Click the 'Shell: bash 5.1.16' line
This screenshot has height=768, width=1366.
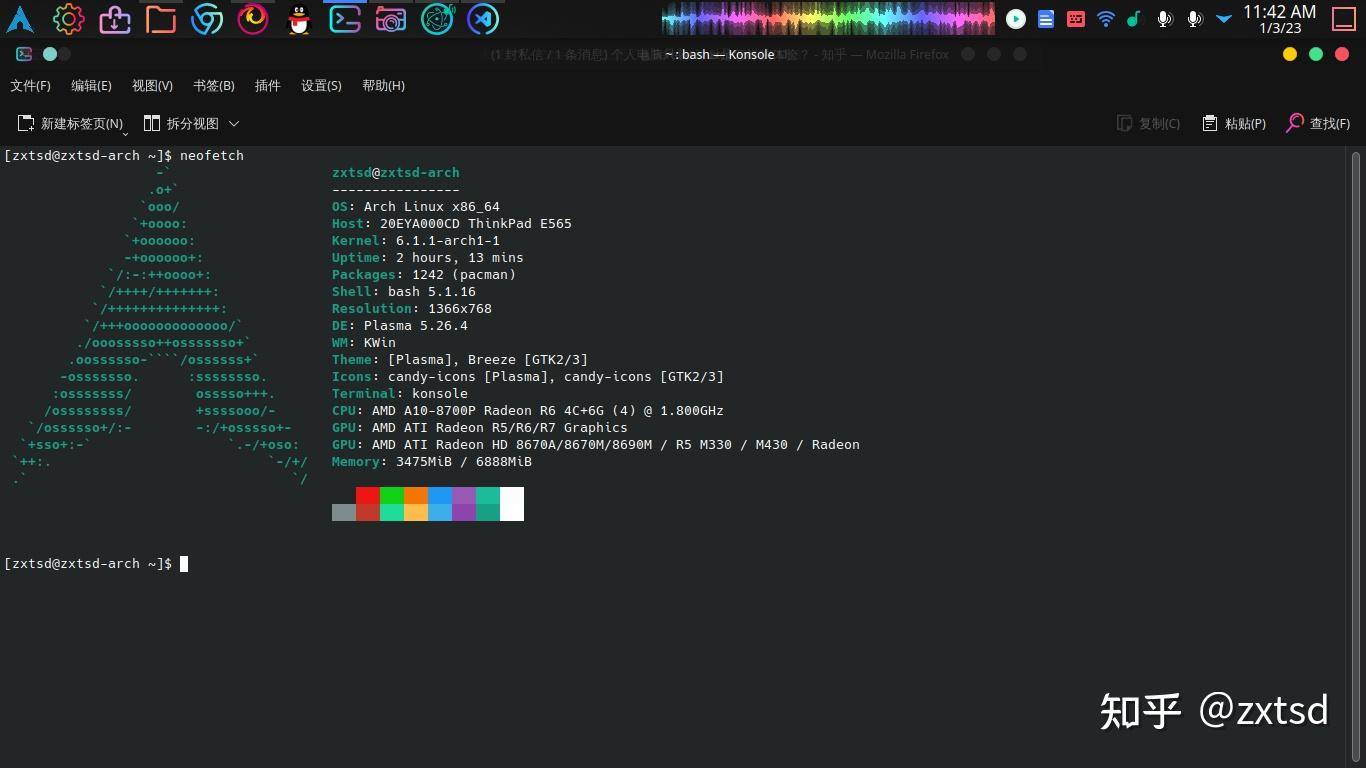(x=404, y=292)
